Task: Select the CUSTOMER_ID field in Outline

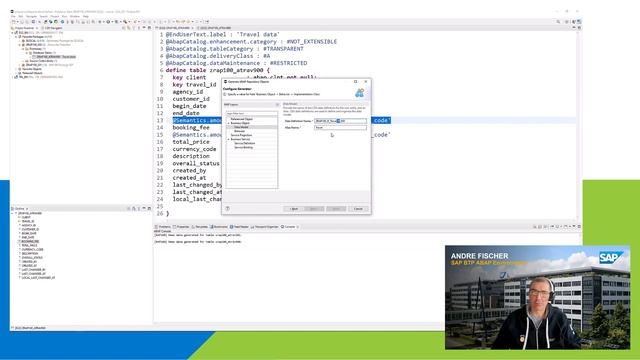Action: 30,229
